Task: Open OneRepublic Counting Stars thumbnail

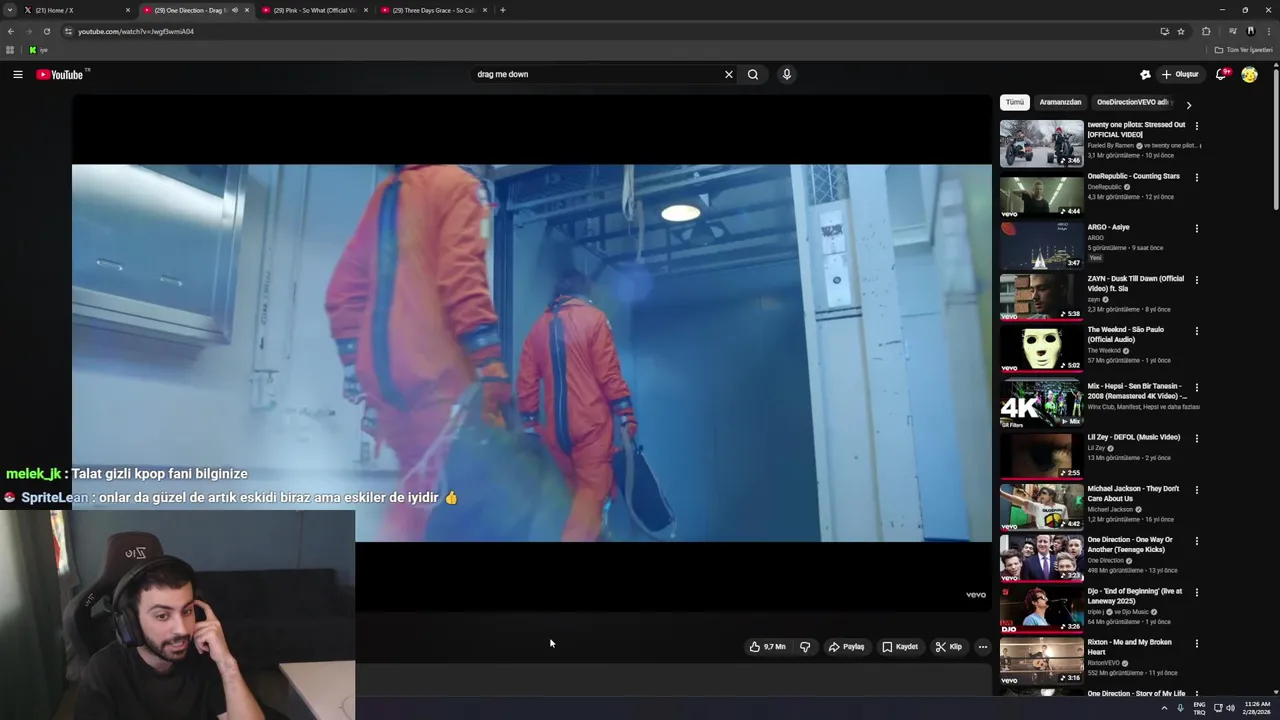Action: click(x=1041, y=194)
